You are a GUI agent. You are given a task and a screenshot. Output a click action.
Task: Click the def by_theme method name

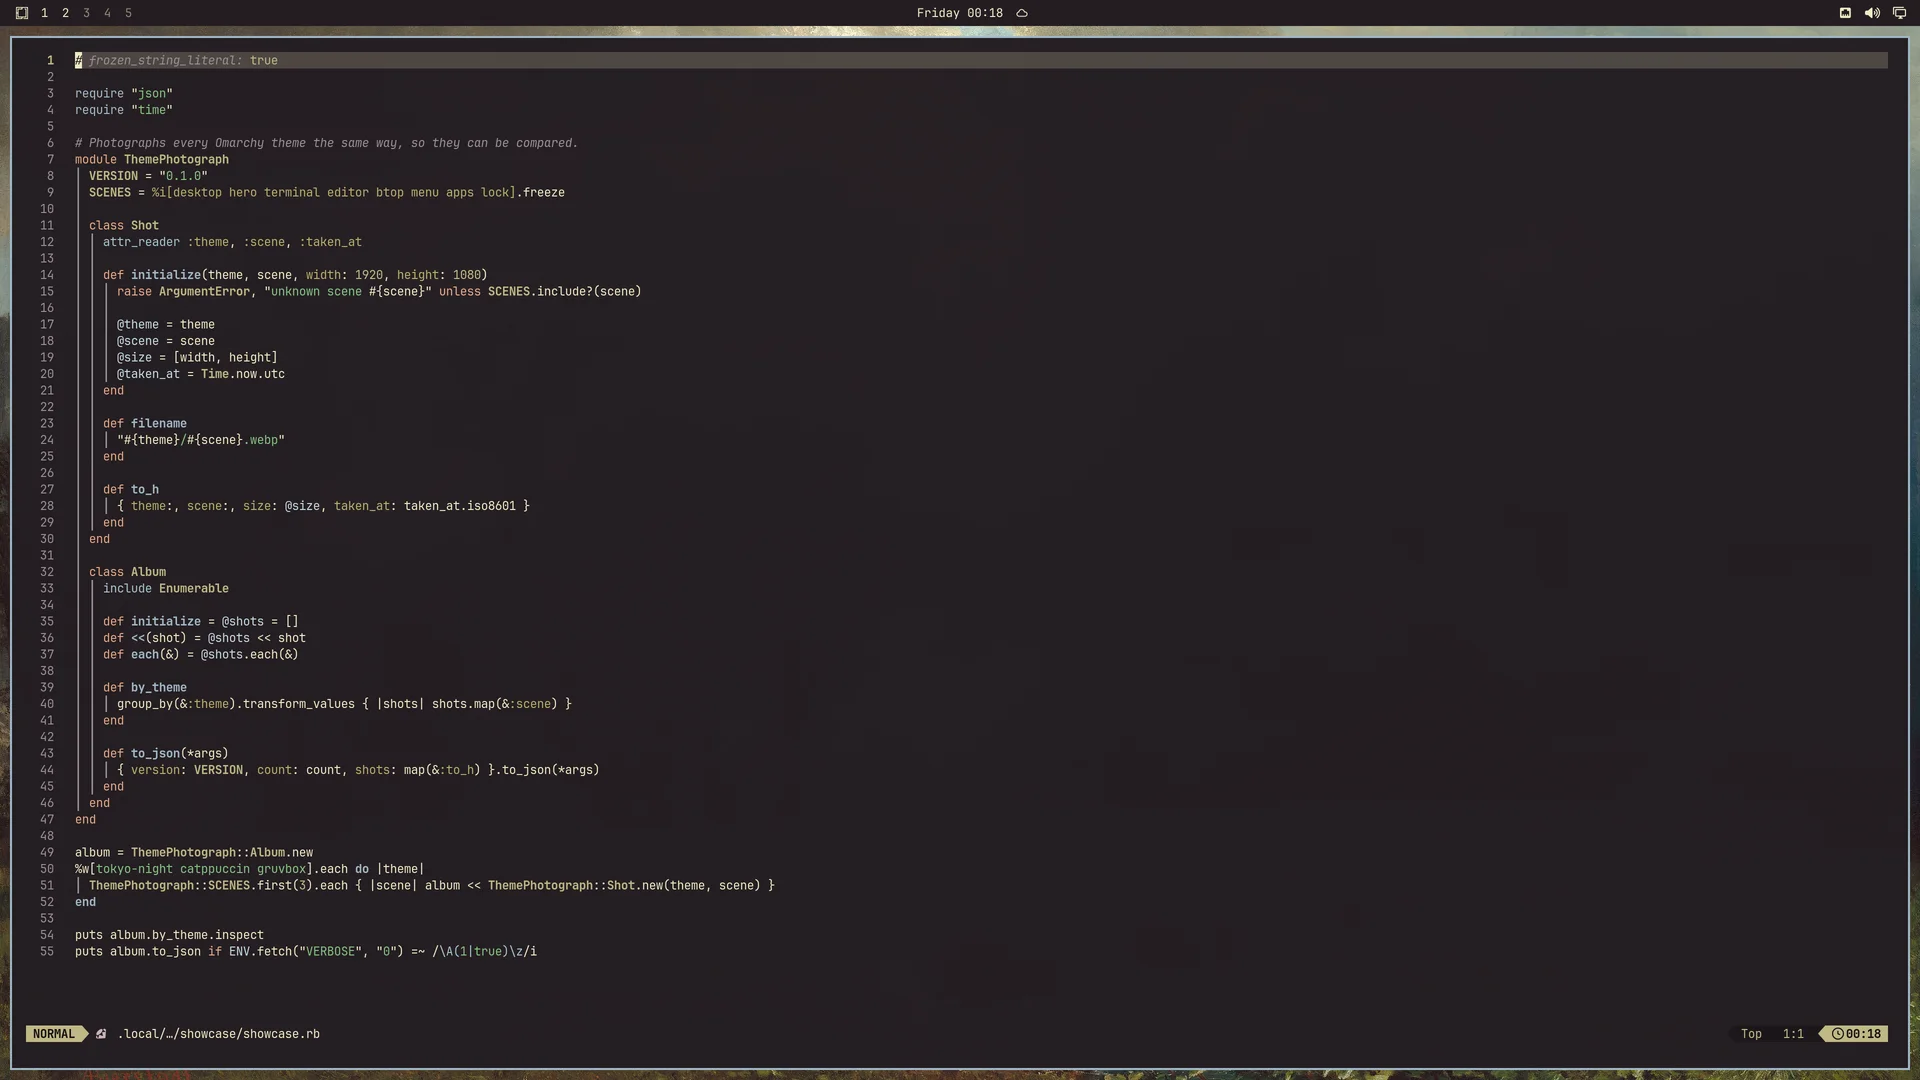[159, 688]
